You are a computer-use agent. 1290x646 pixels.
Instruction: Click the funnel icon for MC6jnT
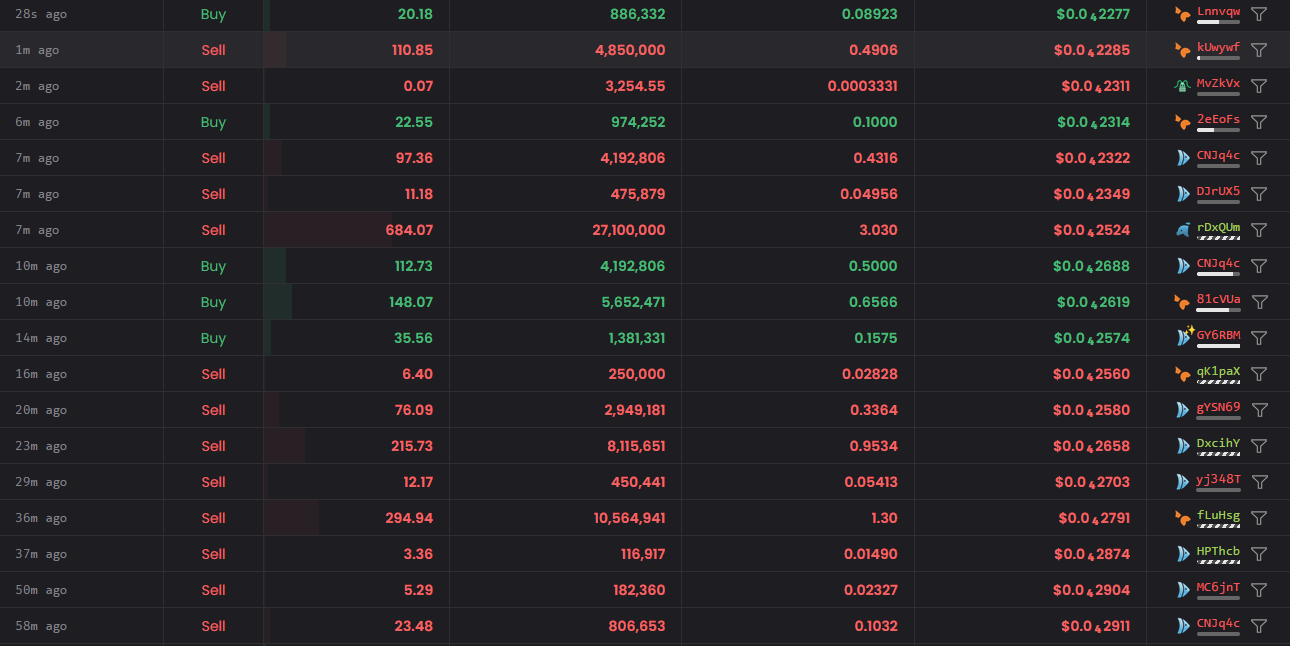coord(1259,590)
